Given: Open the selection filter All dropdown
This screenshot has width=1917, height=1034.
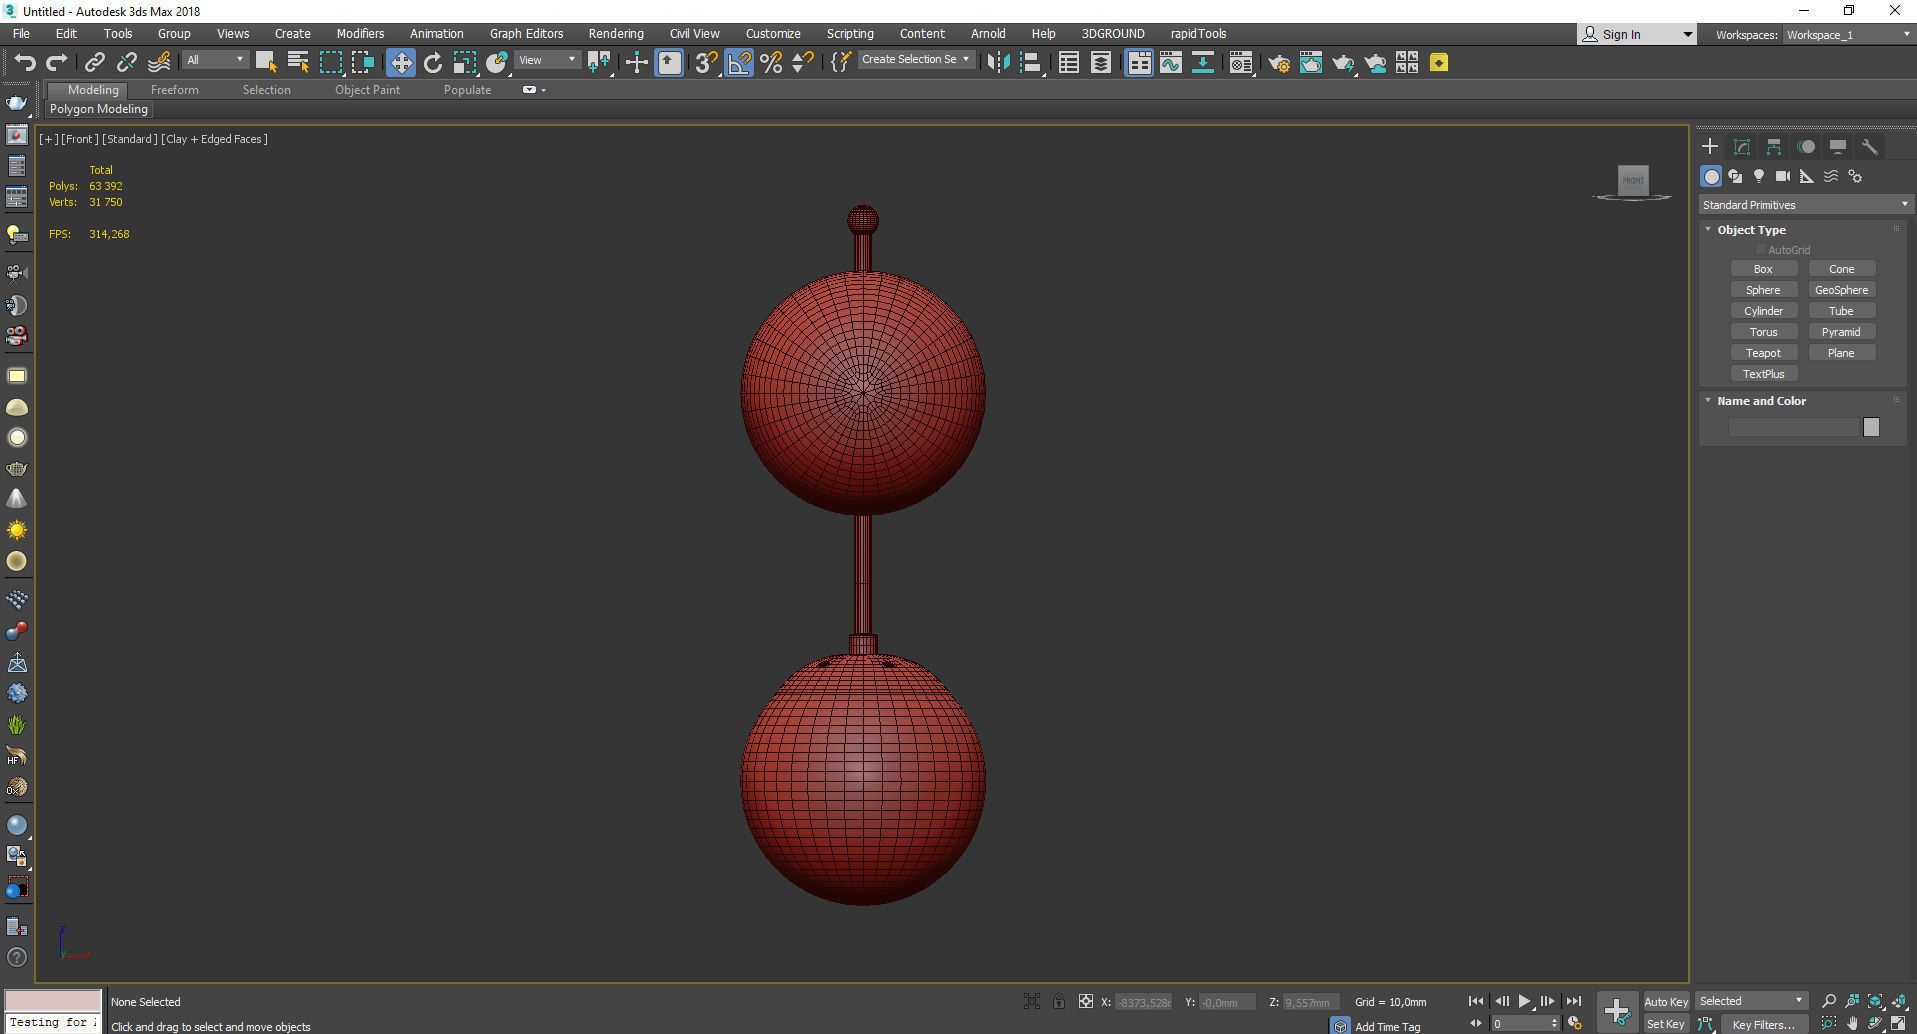Looking at the screenshot, I should click(216, 60).
